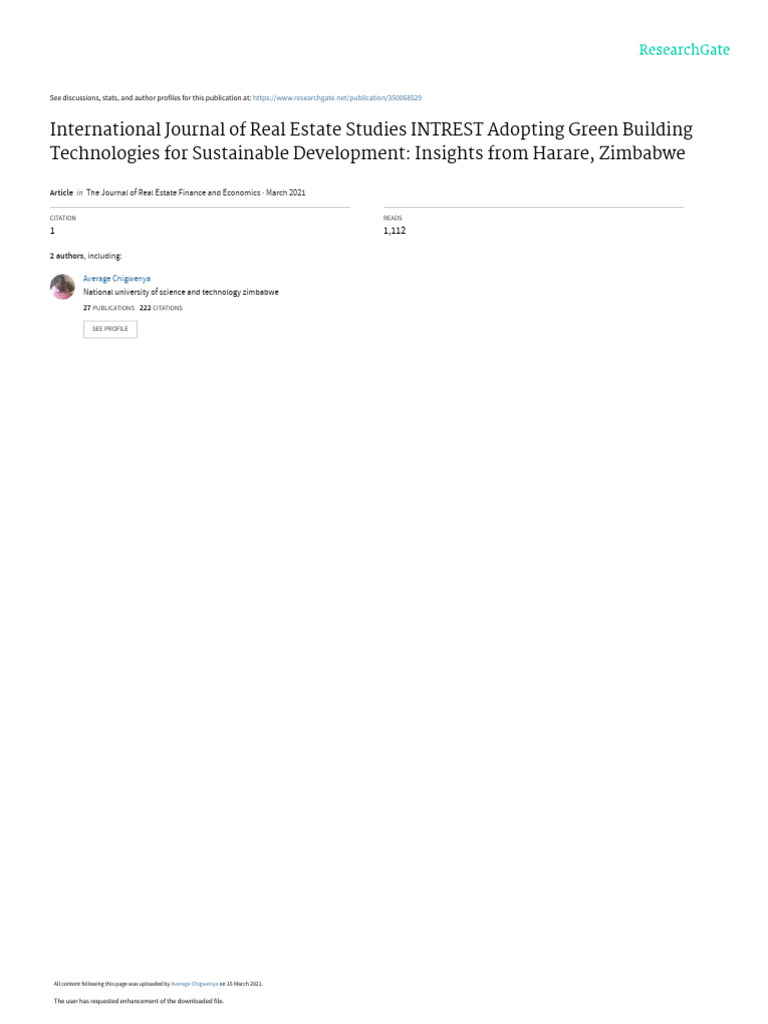The height and width of the screenshot is (1024, 768).
Task: Open Average Chigwenya author name link
Action: 116,279
